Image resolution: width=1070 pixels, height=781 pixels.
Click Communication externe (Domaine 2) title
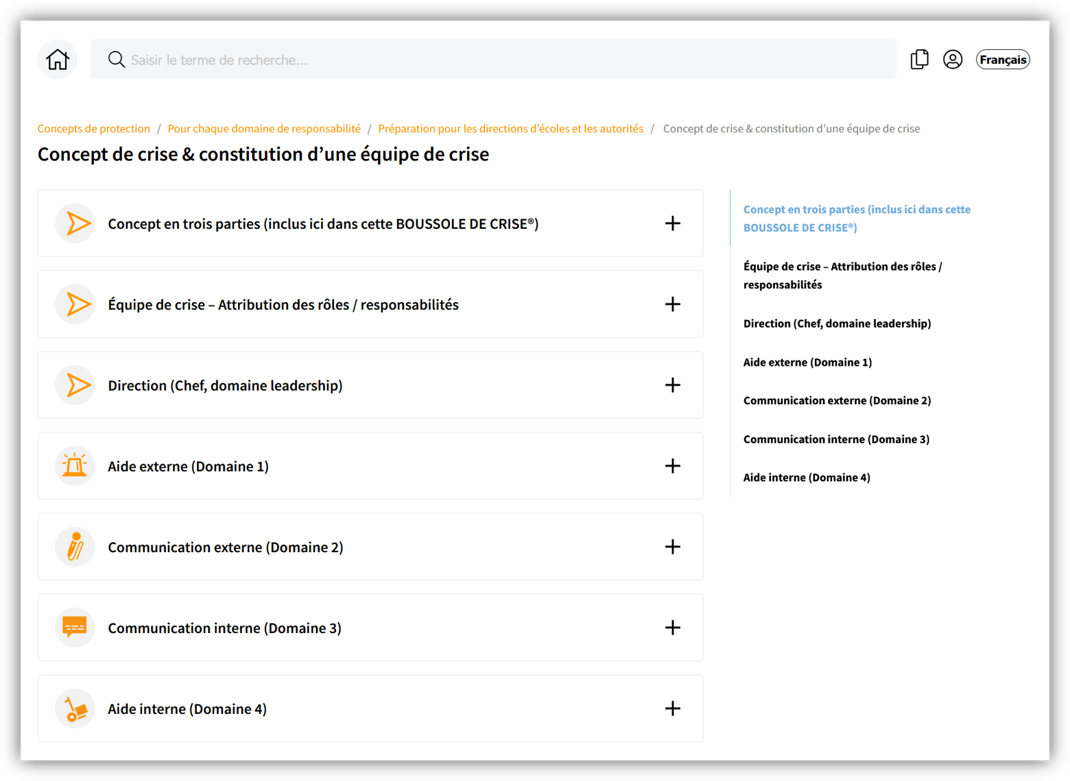(x=226, y=548)
